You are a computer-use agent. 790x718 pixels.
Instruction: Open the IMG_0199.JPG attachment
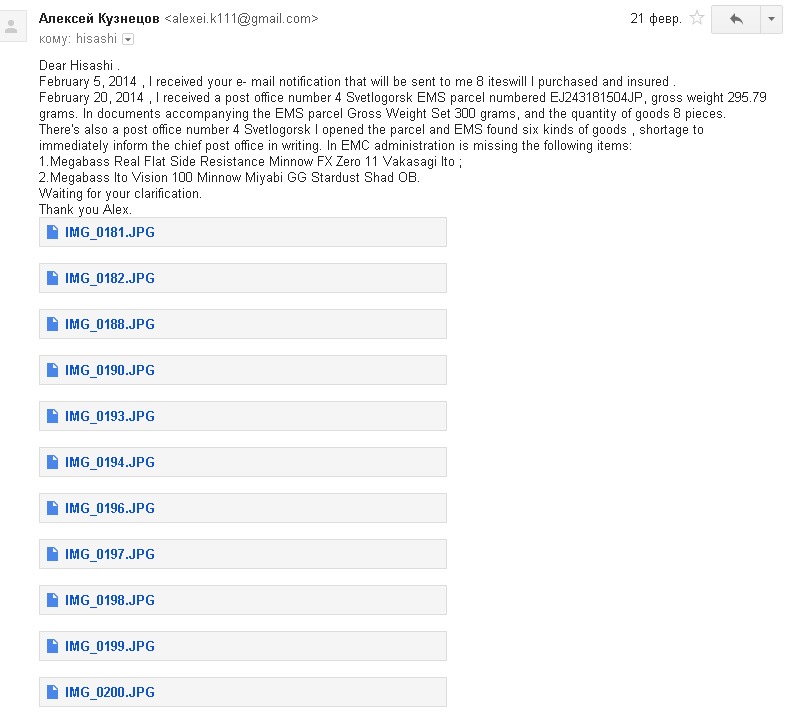243,646
